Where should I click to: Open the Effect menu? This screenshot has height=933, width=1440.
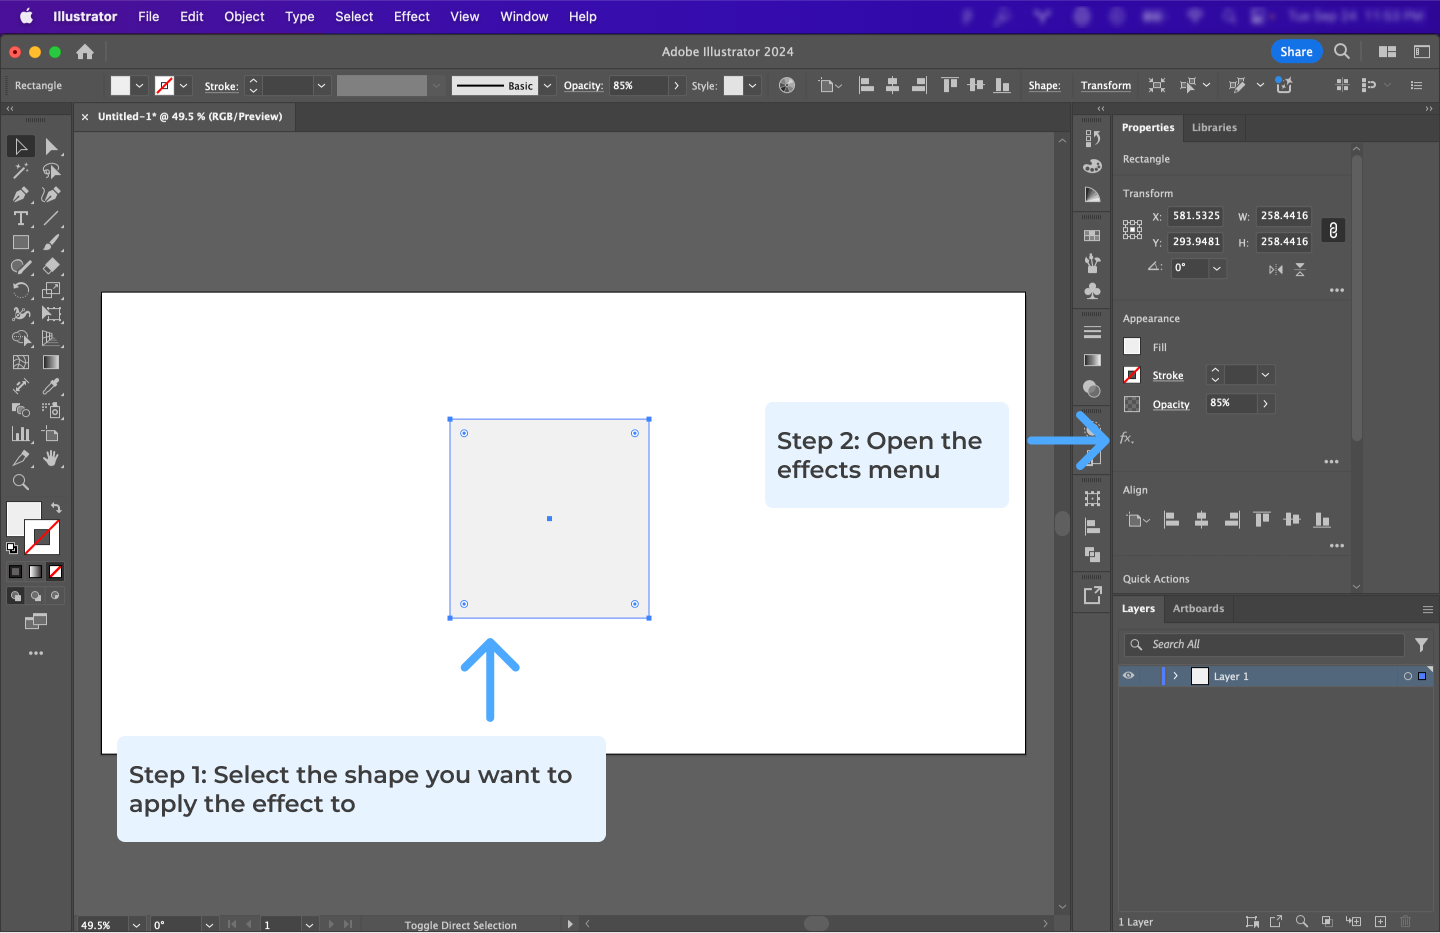click(411, 17)
